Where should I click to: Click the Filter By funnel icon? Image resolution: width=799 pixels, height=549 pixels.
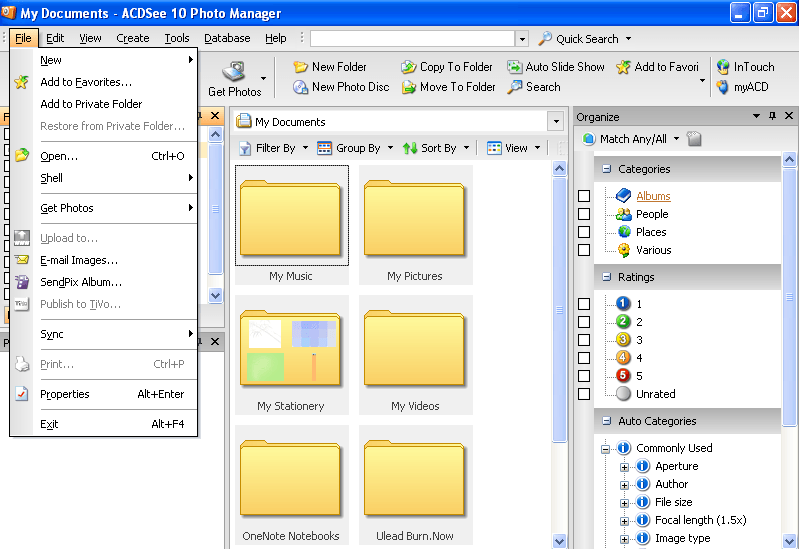click(245, 148)
